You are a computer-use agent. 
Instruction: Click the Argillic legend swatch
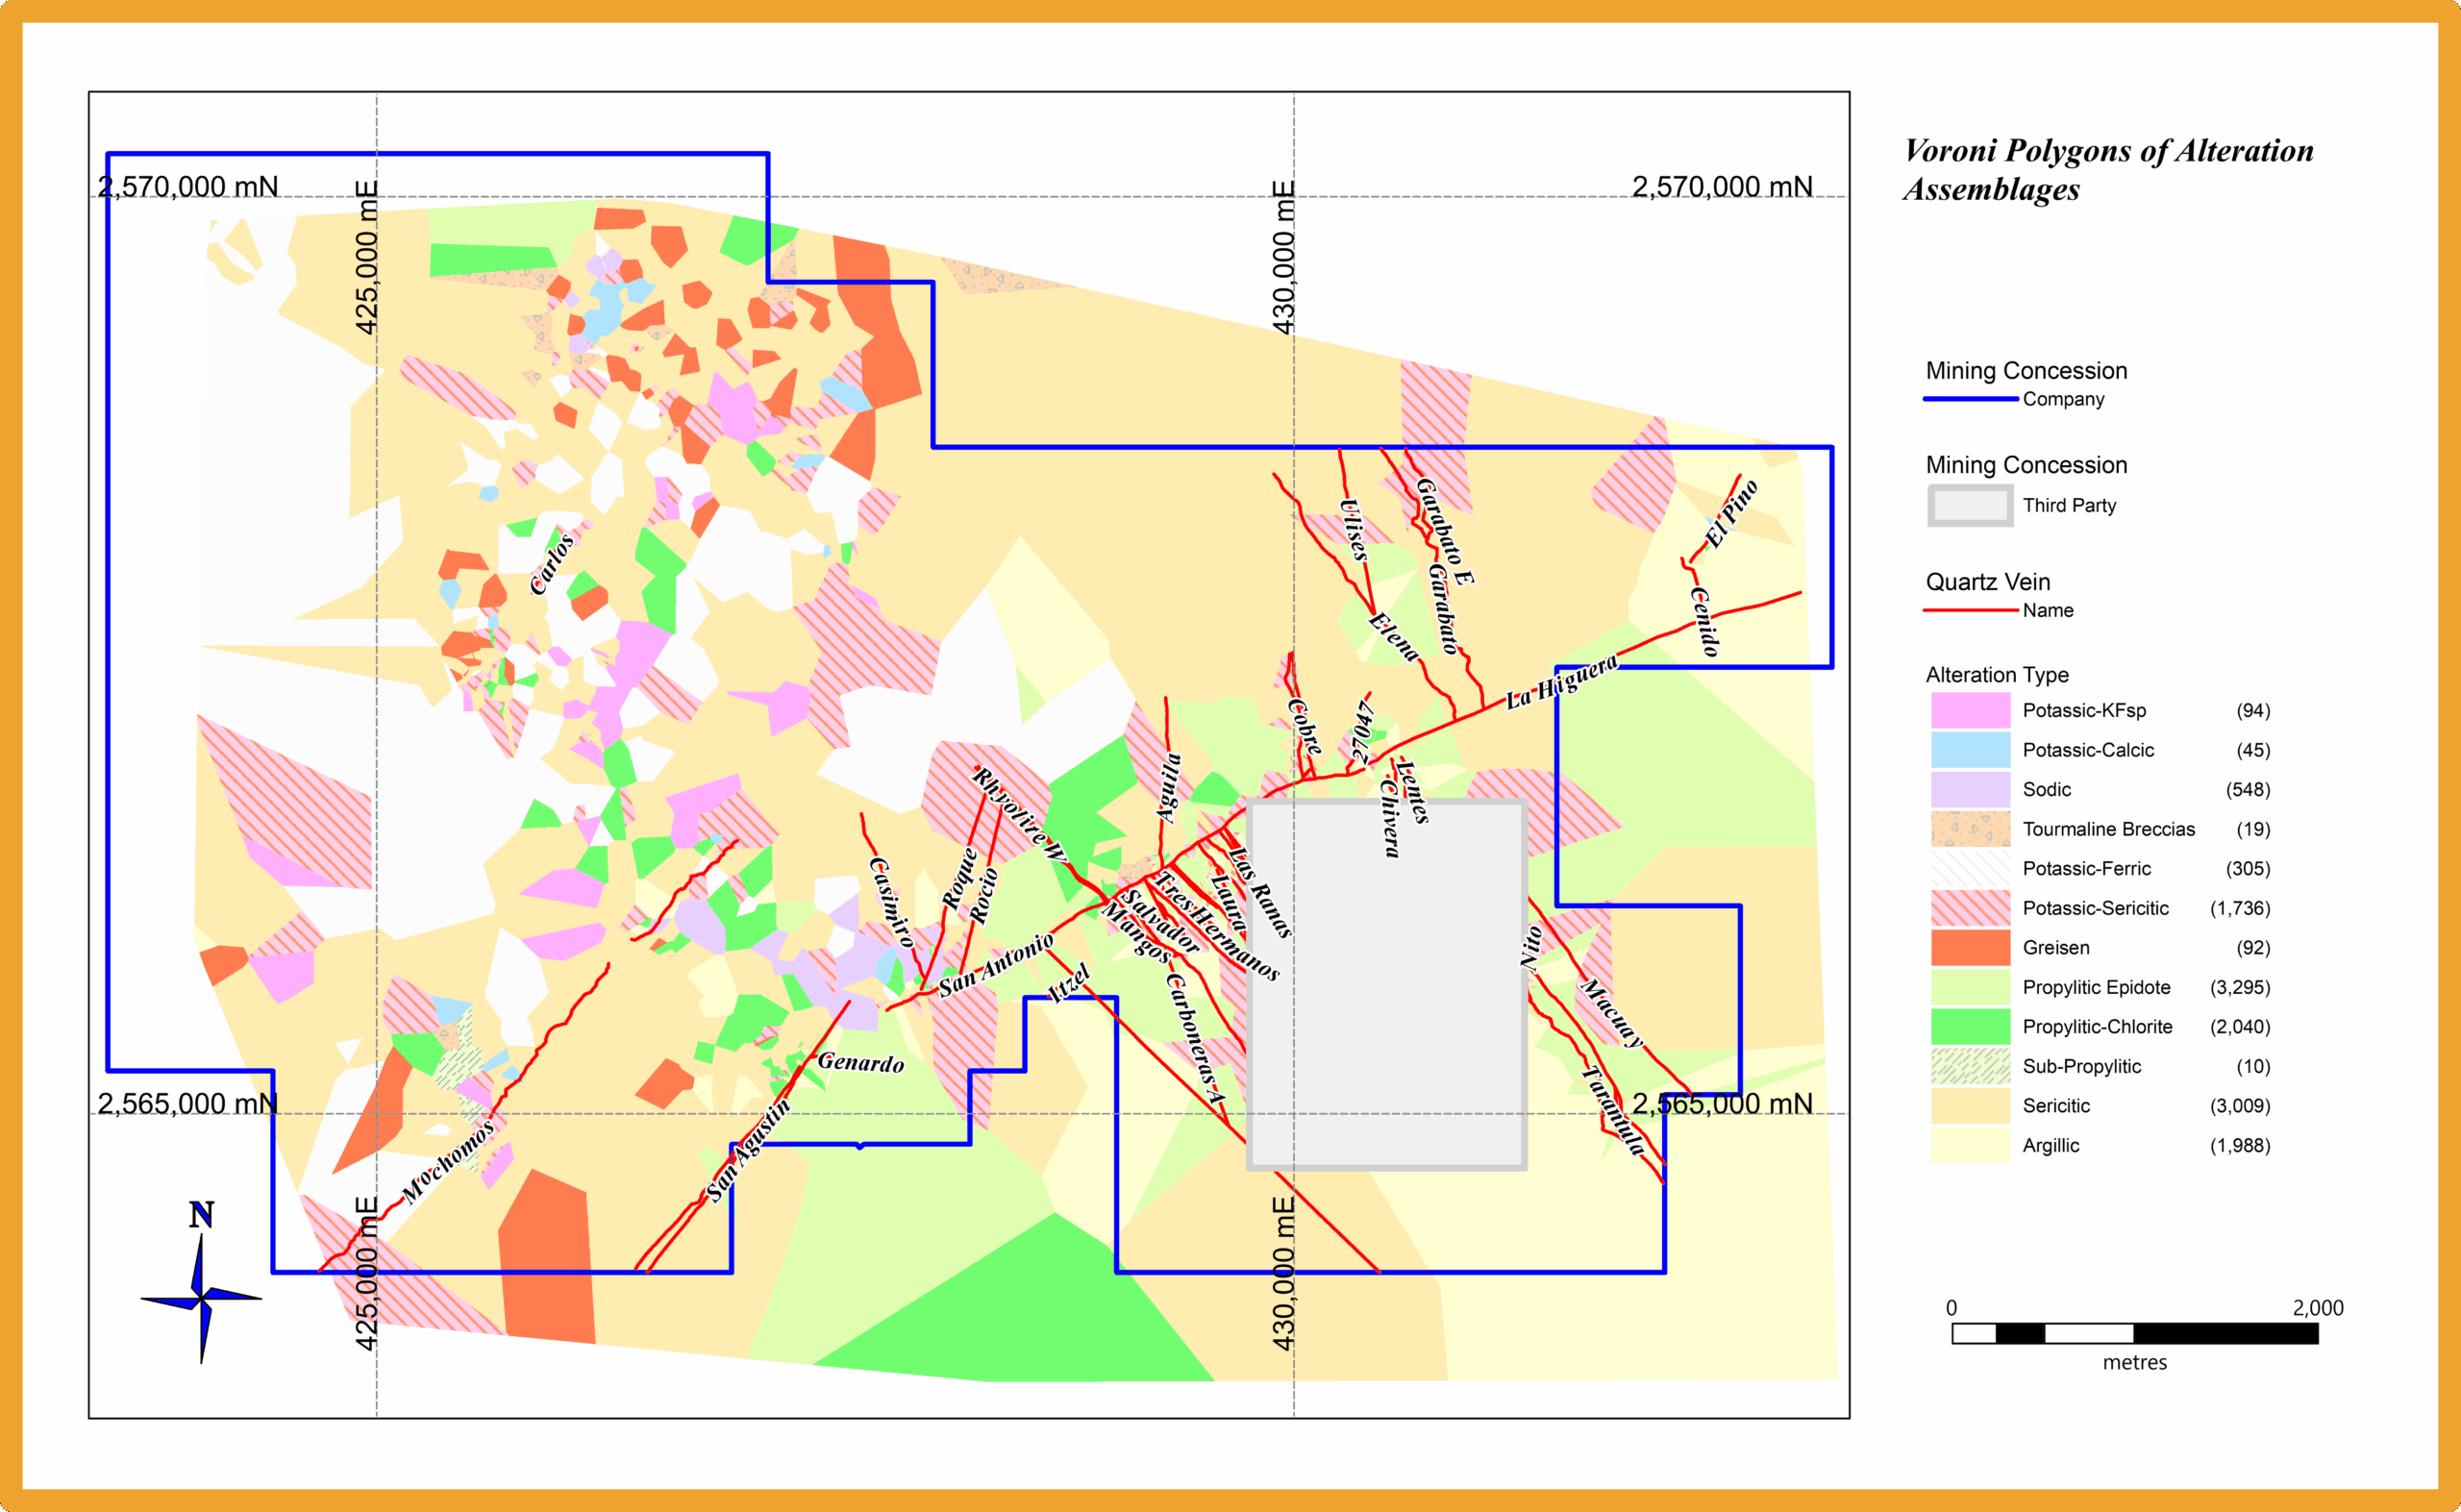coord(1969,1145)
